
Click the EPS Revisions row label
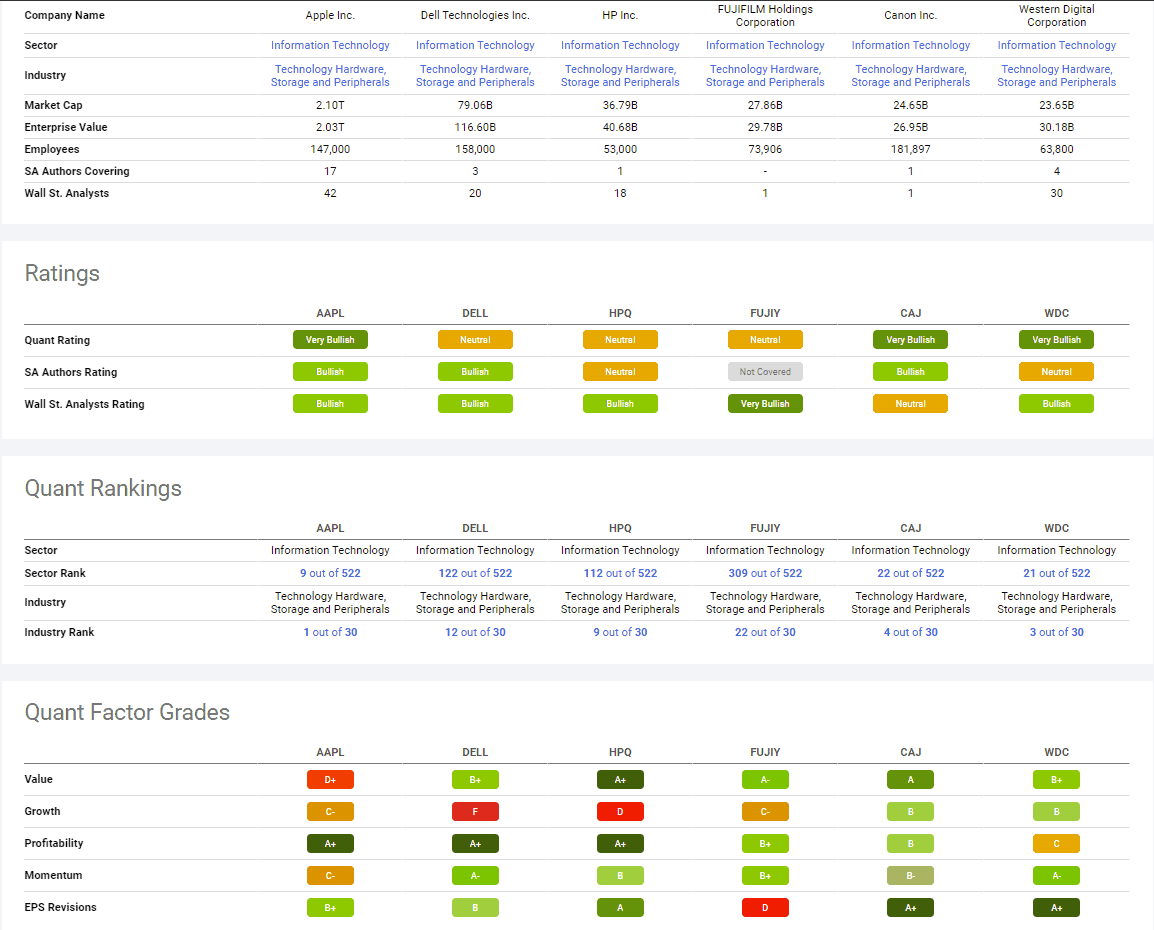click(60, 907)
